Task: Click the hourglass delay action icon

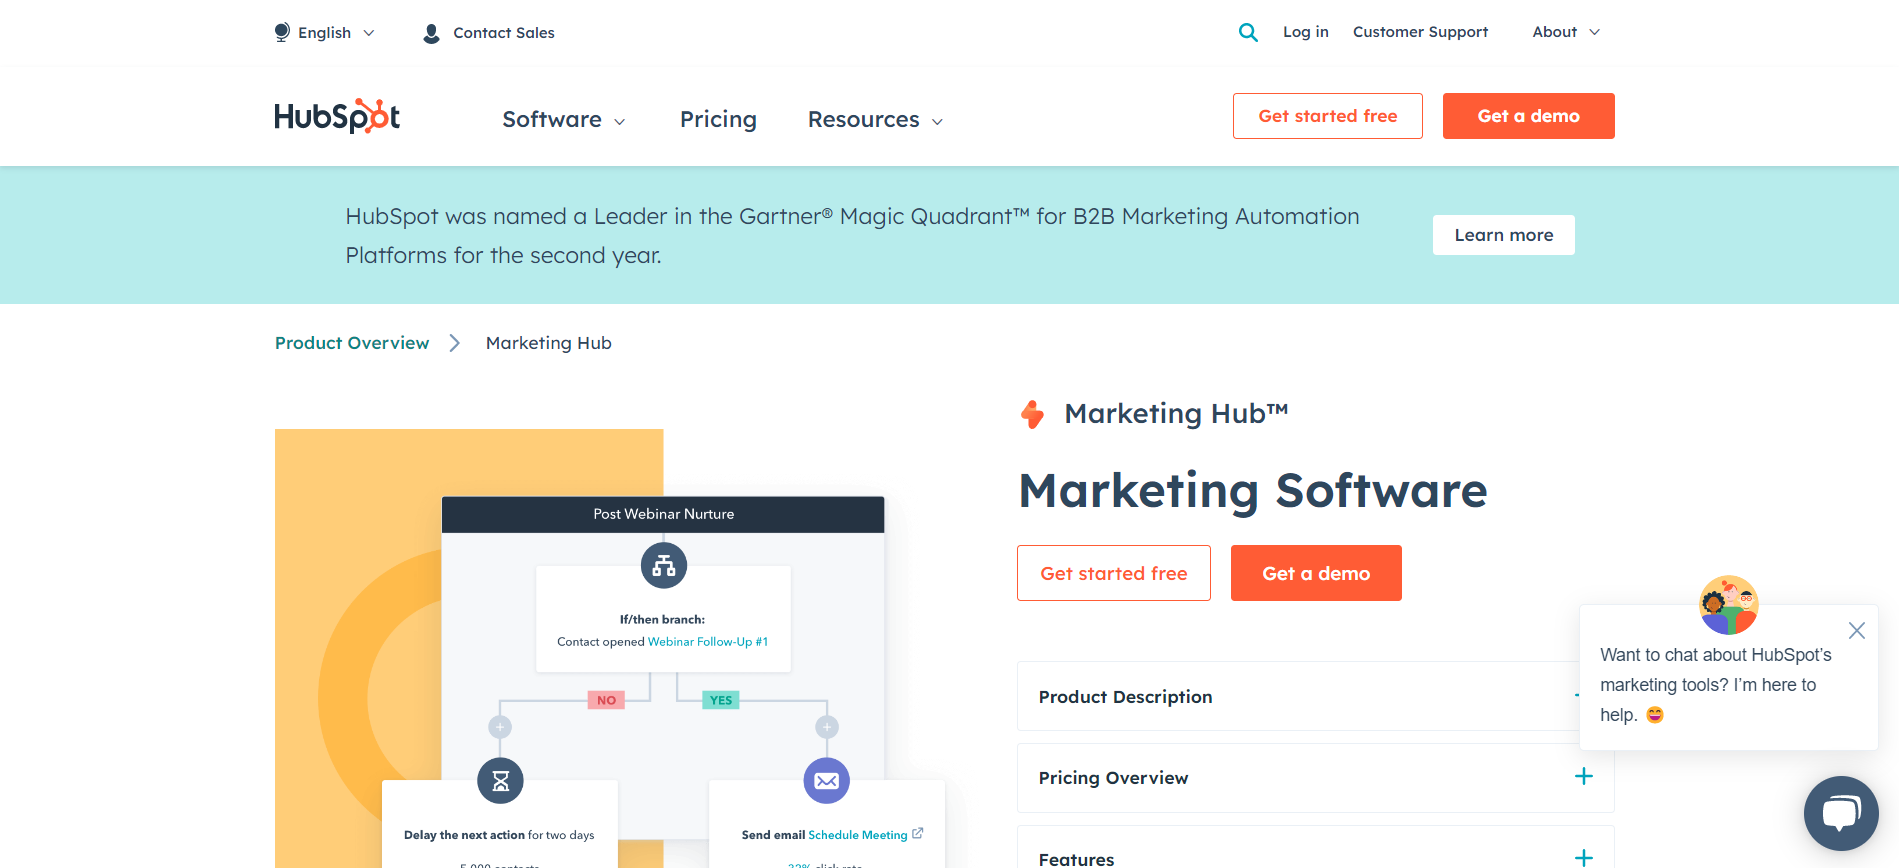Action: (501, 781)
